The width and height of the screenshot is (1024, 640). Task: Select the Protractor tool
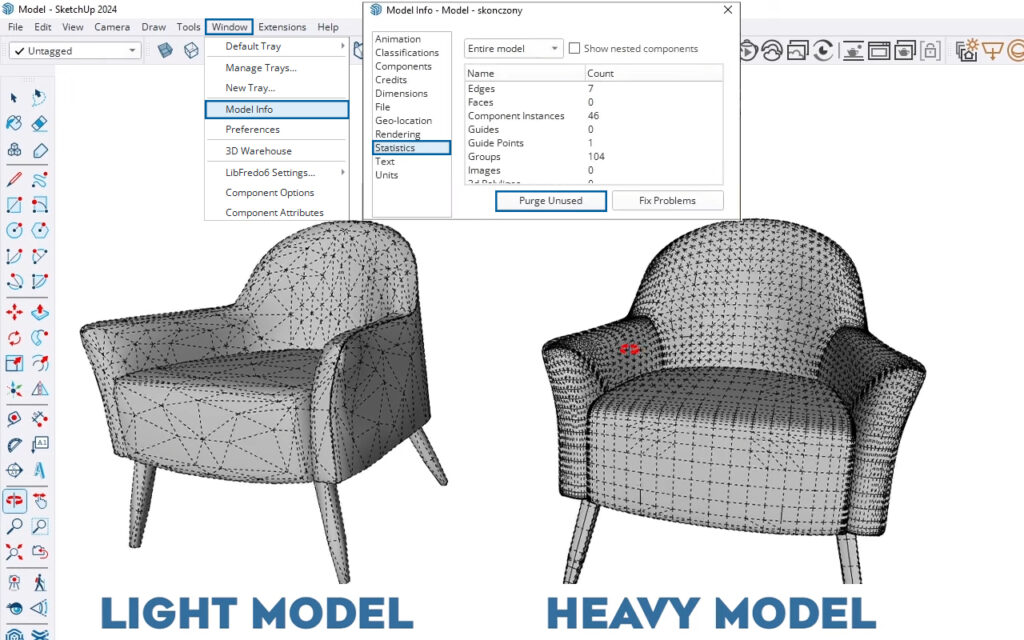14,445
